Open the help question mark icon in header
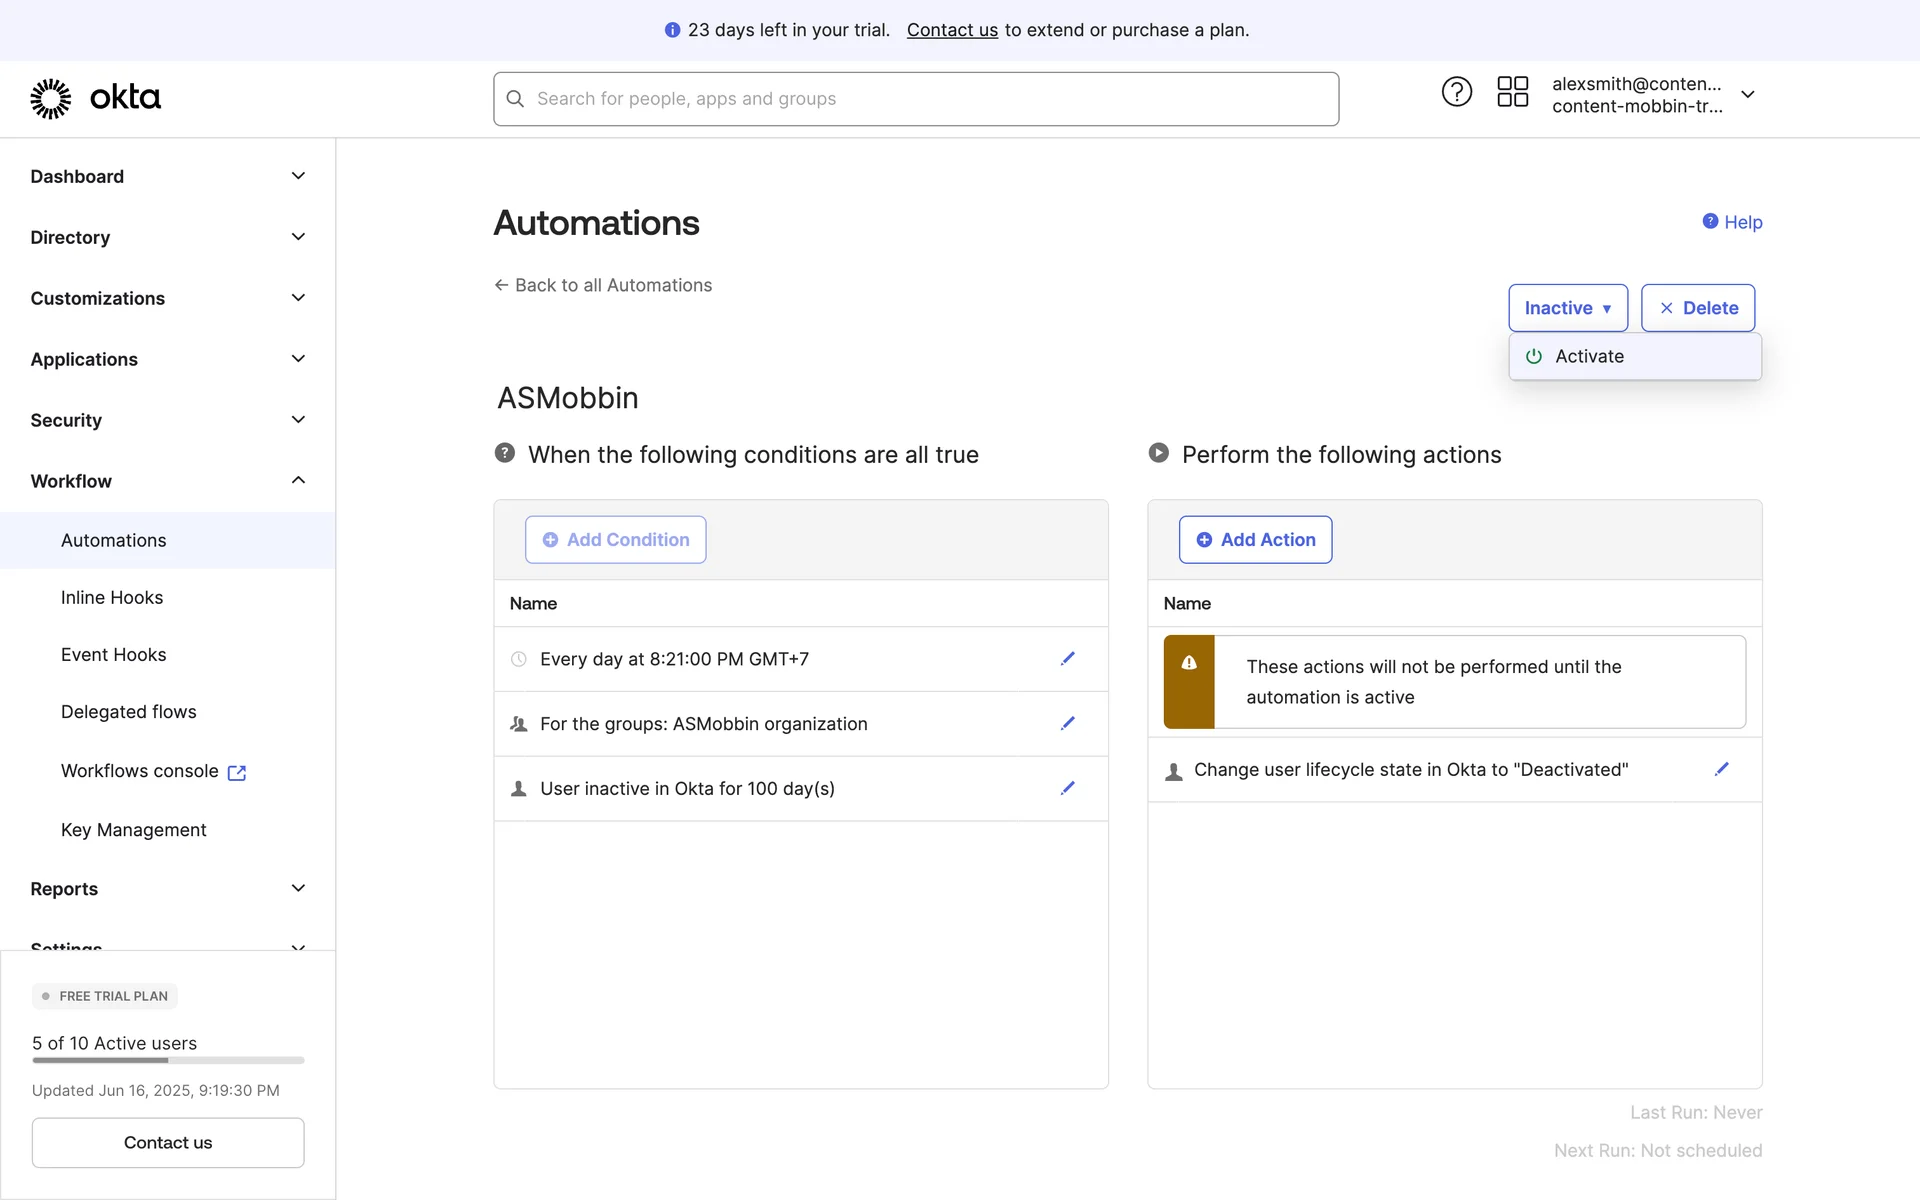The height and width of the screenshot is (1200, 1920). click(1456, 92)
